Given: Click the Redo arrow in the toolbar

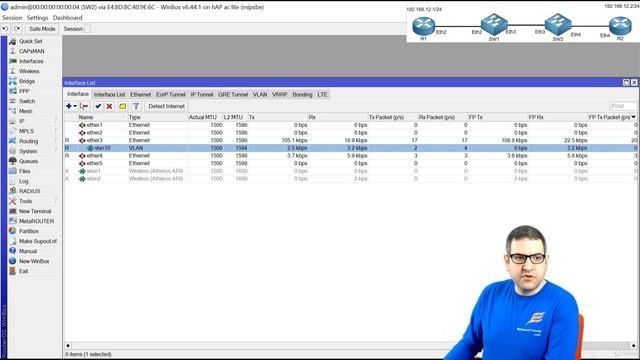Looking at the screenshot, I should click(x=17, y=29).
